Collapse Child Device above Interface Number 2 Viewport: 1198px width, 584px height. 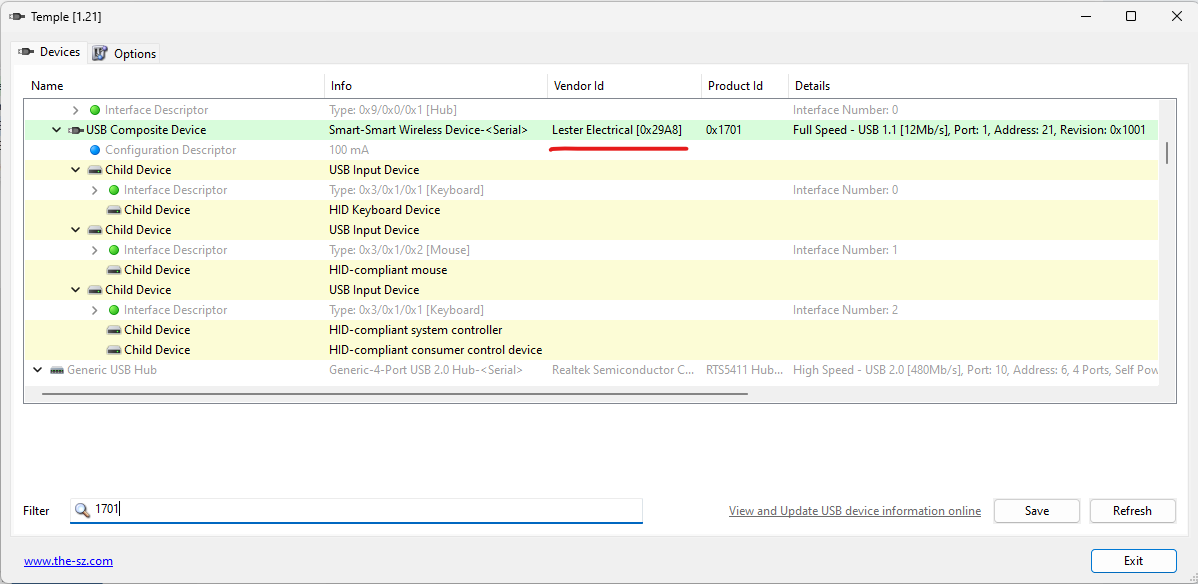point(76,290)
